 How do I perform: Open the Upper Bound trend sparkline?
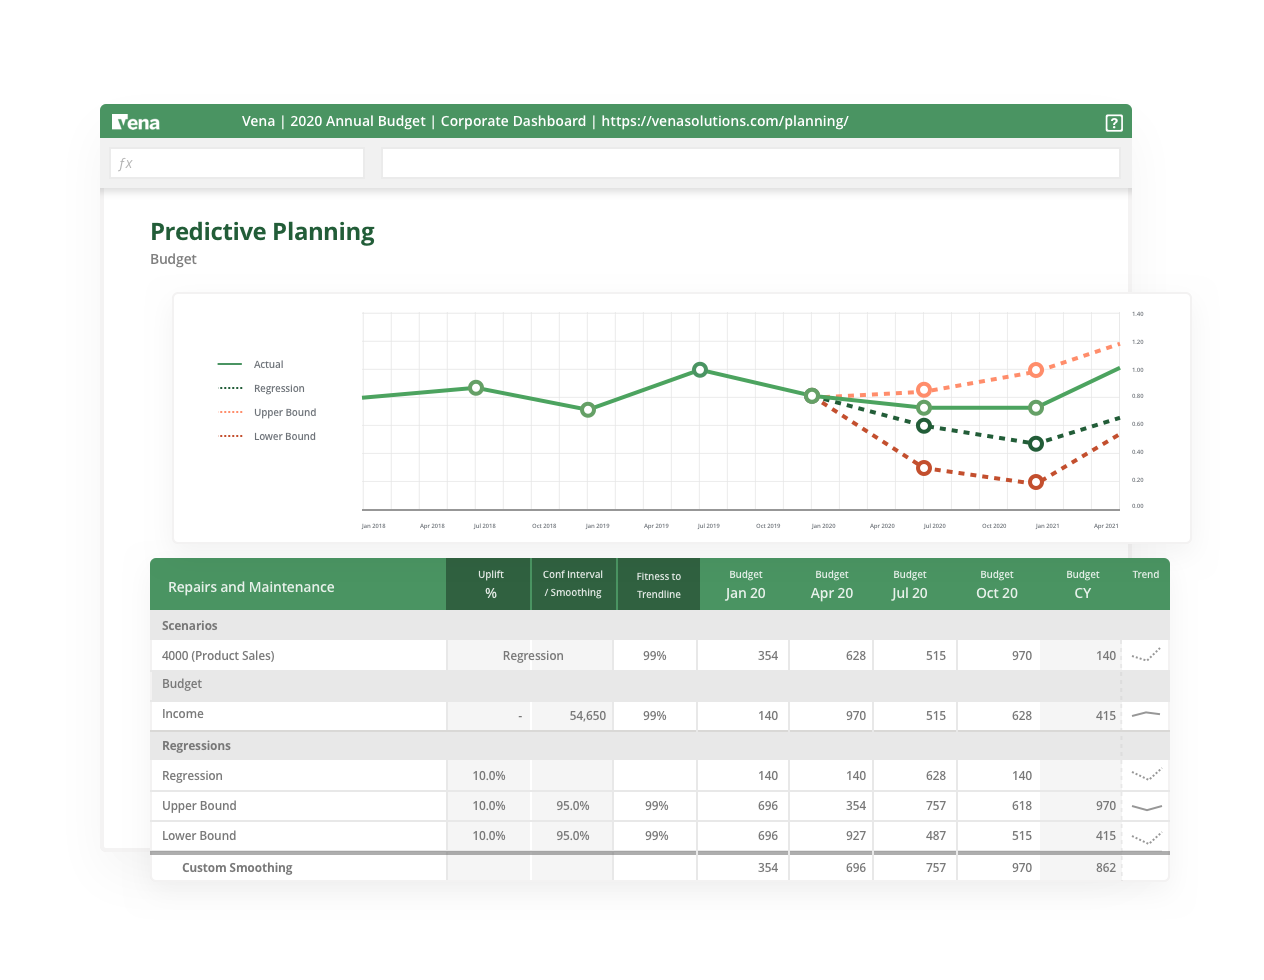point(1146,805)
